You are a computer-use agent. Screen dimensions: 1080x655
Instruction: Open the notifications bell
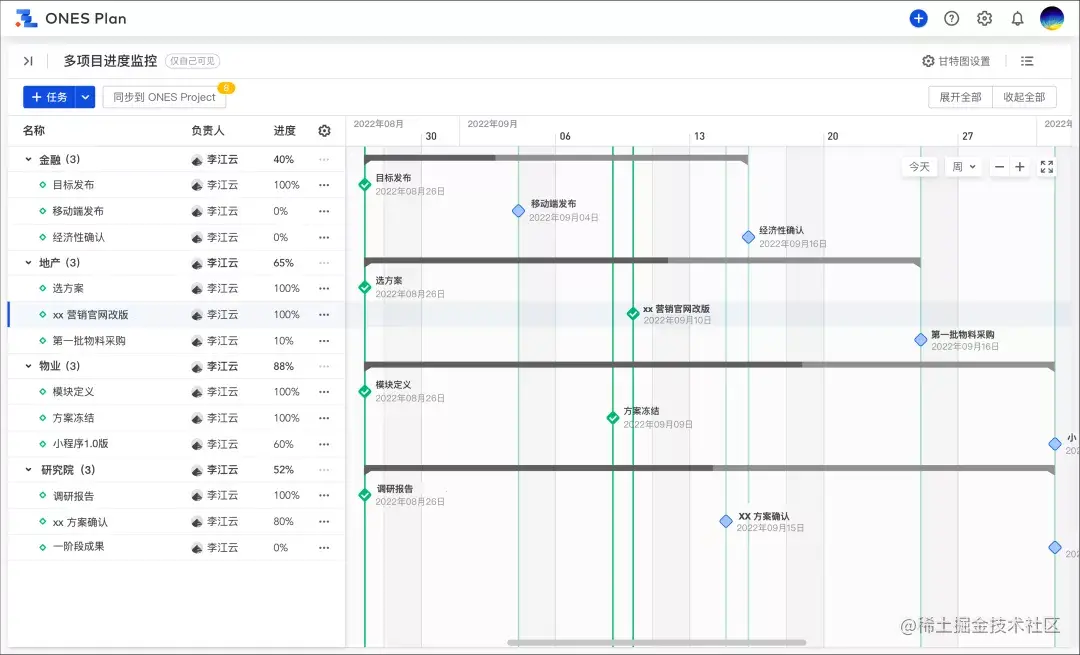pyautogui.click(x=1017, y=18)
